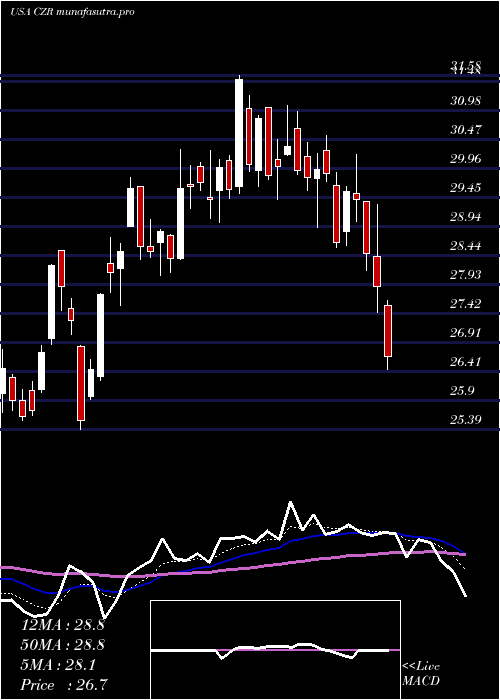500x700 pixels.
Task: Click the 30.98 price axis label
Action: (465, 101)
